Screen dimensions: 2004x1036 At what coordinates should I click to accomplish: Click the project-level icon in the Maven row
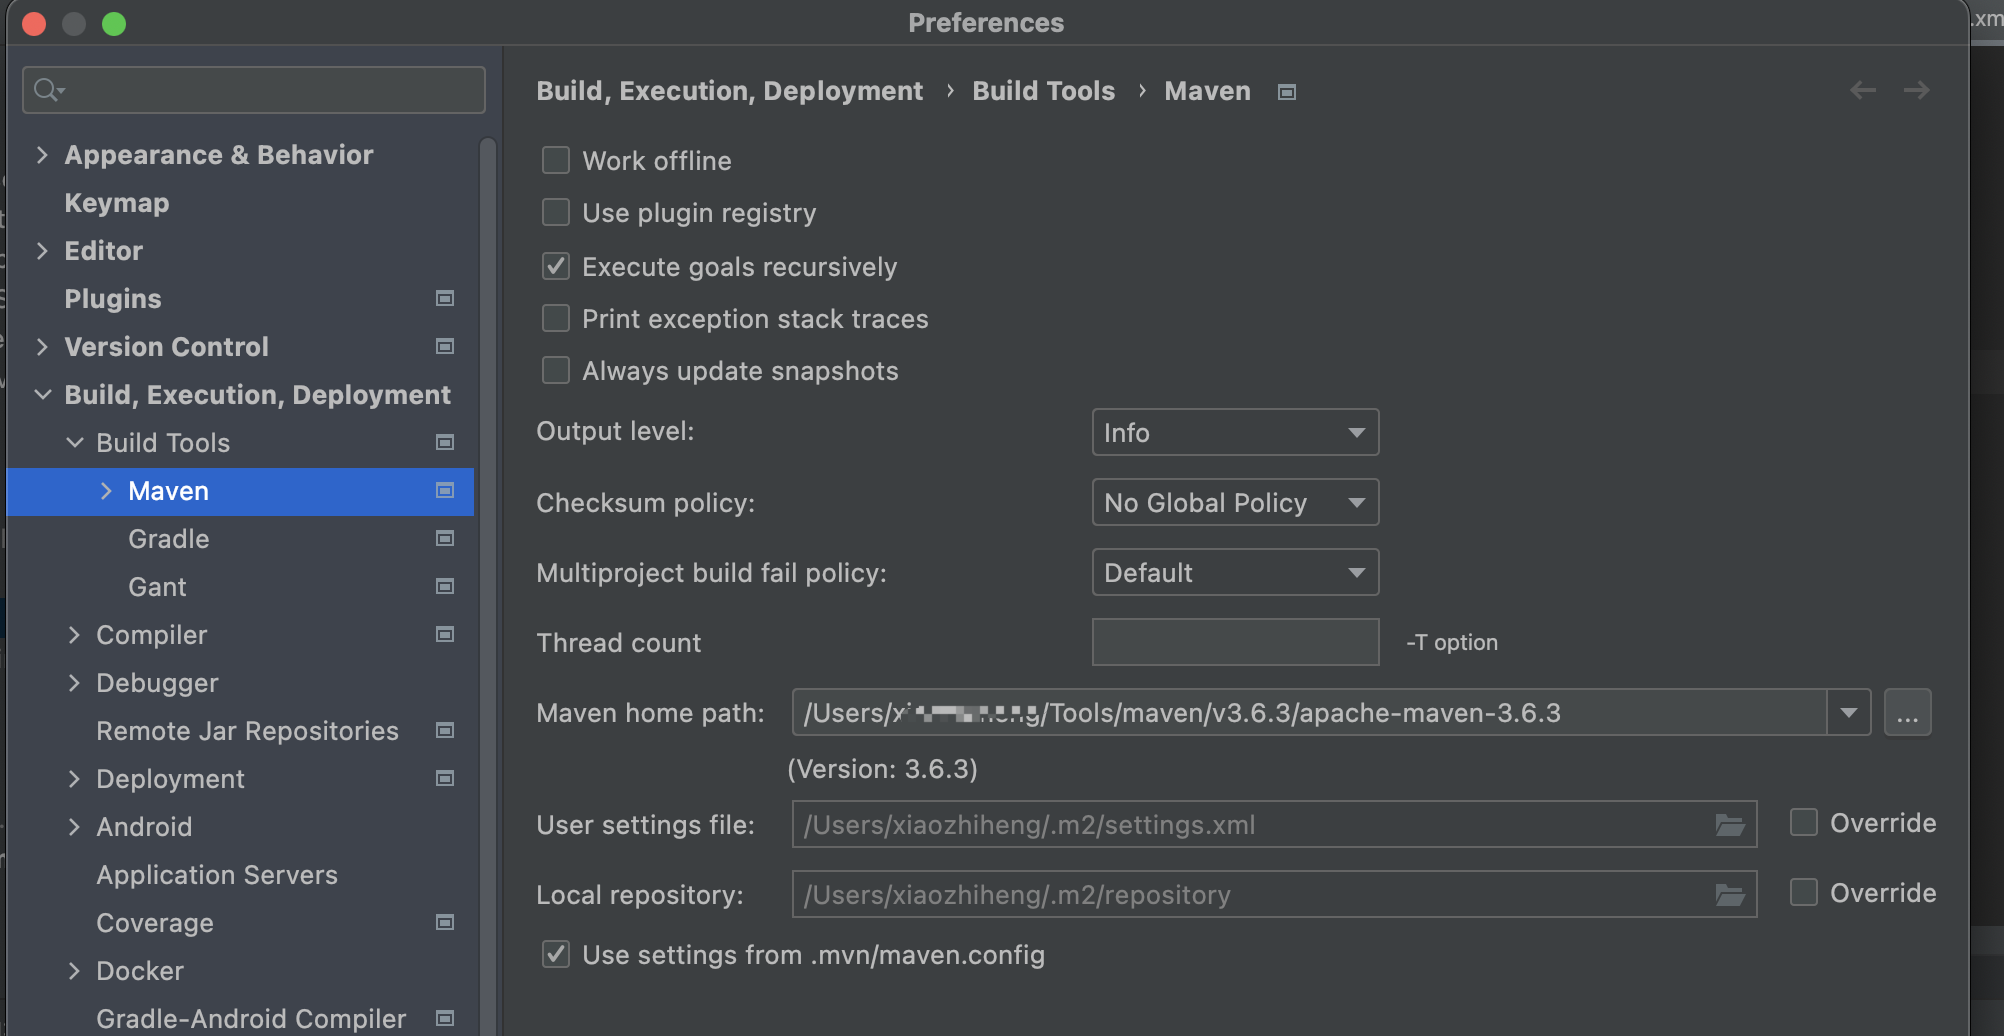point(445,490)
